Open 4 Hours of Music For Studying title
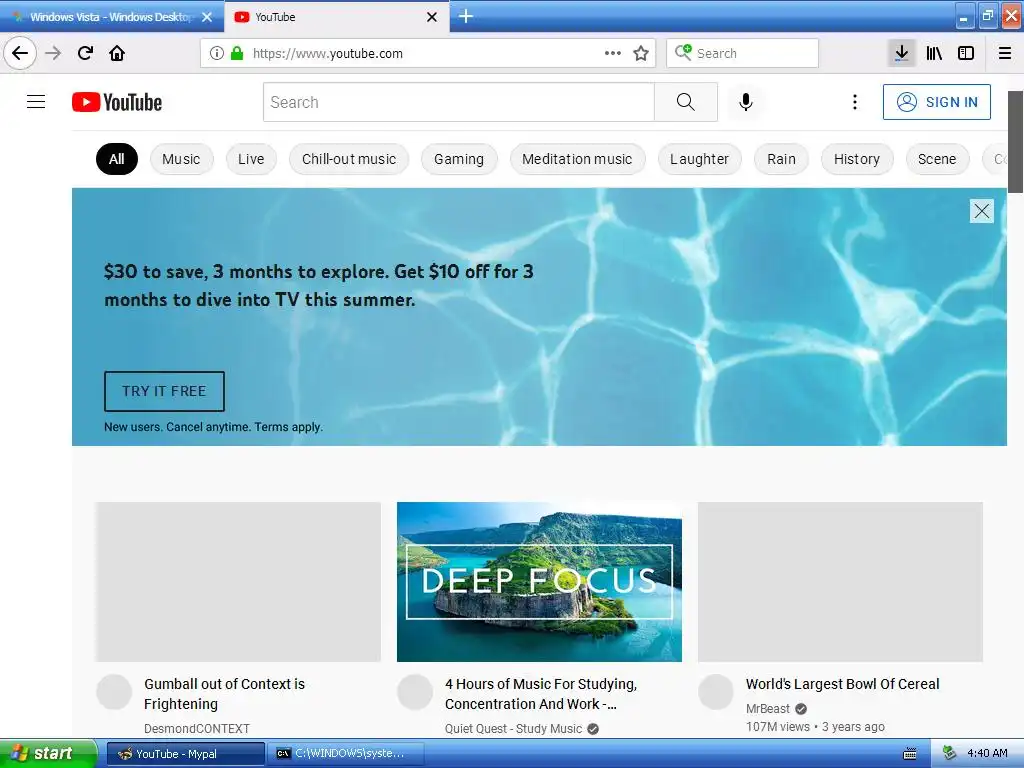 541,694
